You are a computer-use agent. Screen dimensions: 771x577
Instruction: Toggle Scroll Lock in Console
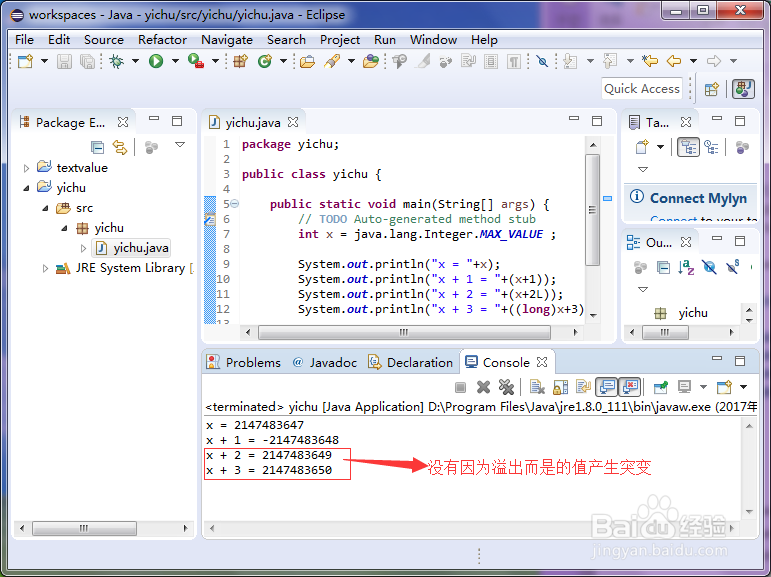pyautogui.click(x=561, y=388)
